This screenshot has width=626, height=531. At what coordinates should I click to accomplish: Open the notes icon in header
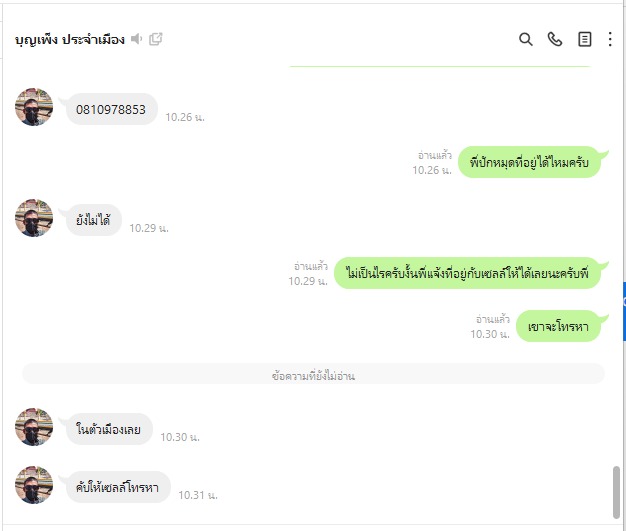click(x=584, y=39)
